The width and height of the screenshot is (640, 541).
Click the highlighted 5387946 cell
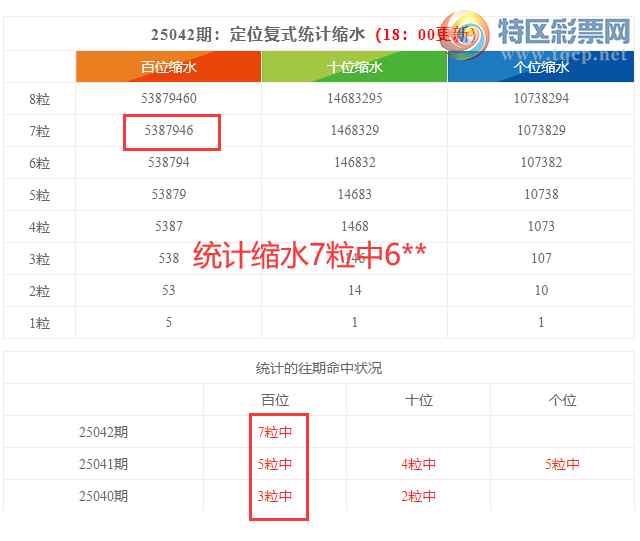(169, 131)
